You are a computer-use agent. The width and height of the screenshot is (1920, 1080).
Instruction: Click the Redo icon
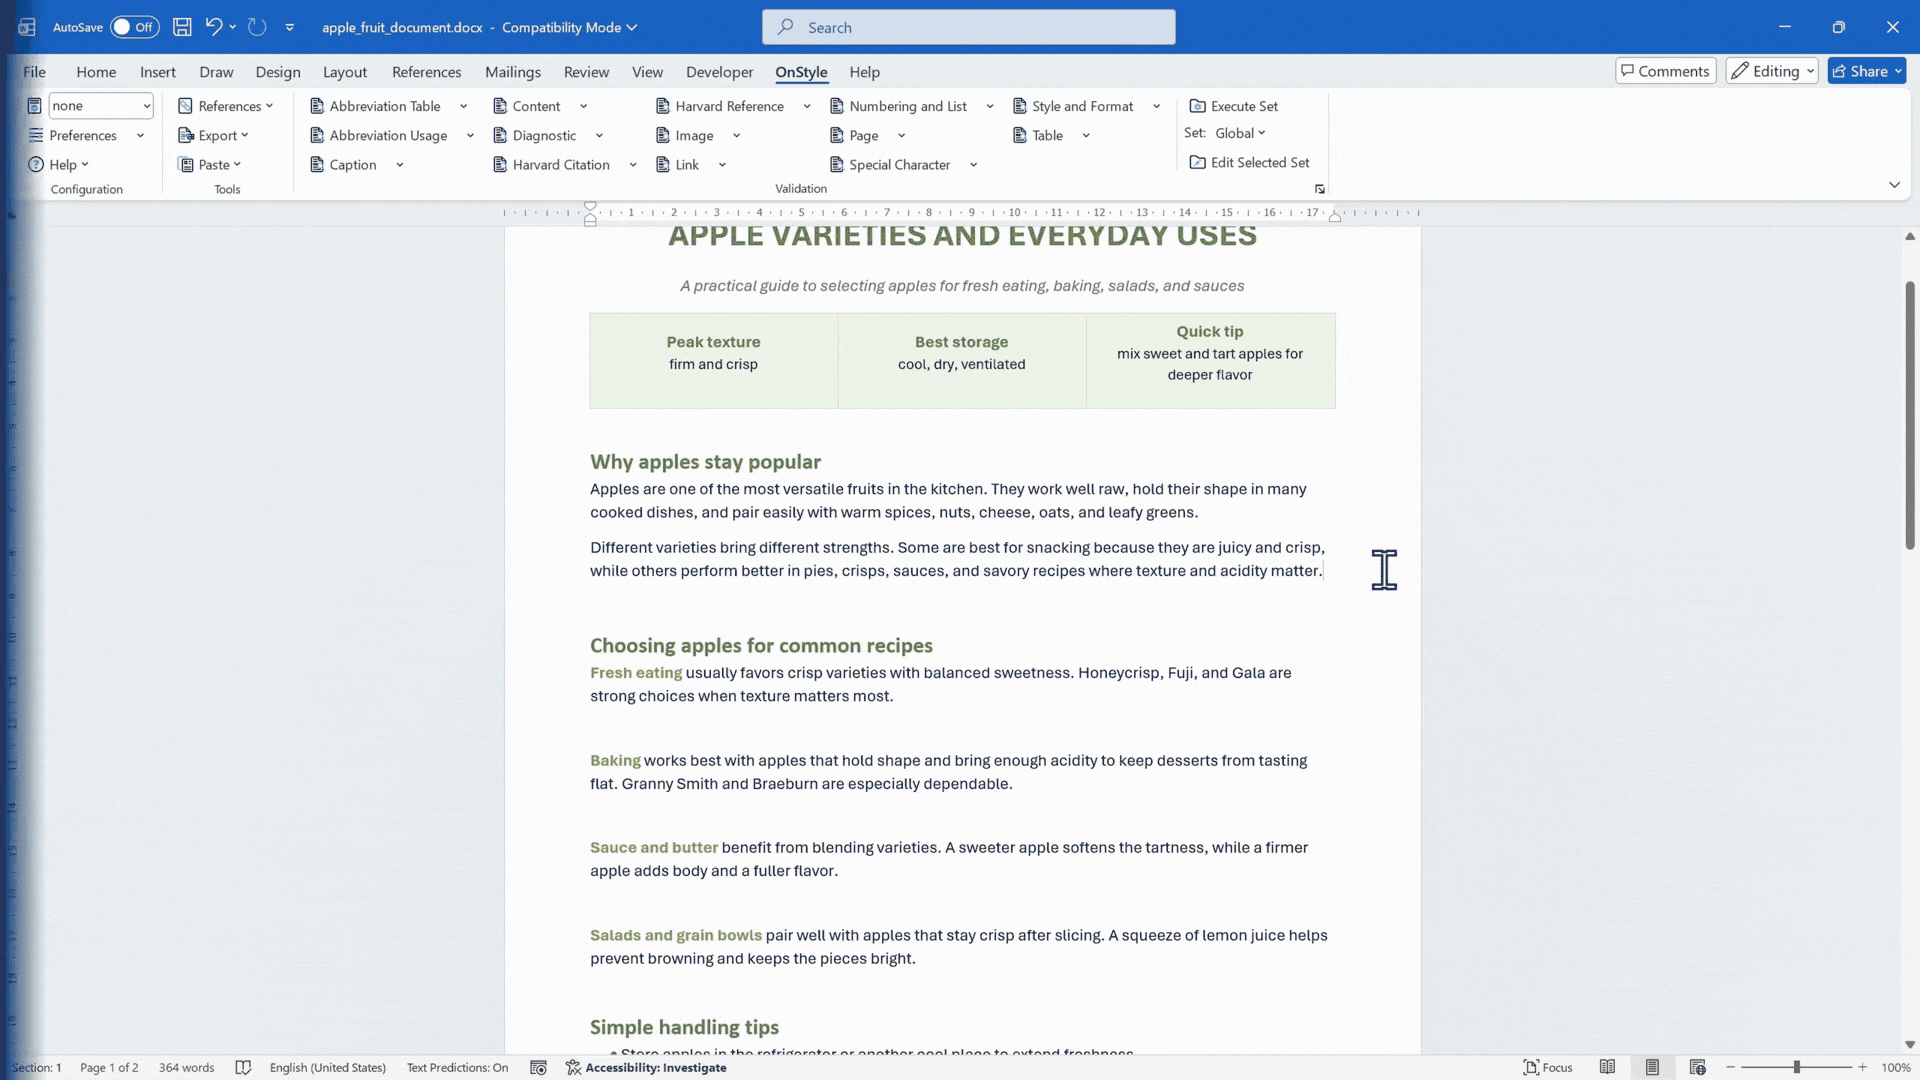click(257, 27)
